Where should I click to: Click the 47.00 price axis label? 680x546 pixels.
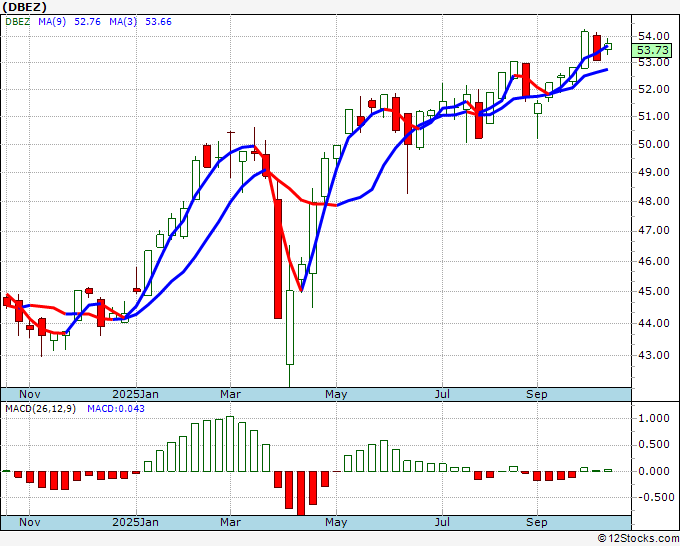(654, 231)
